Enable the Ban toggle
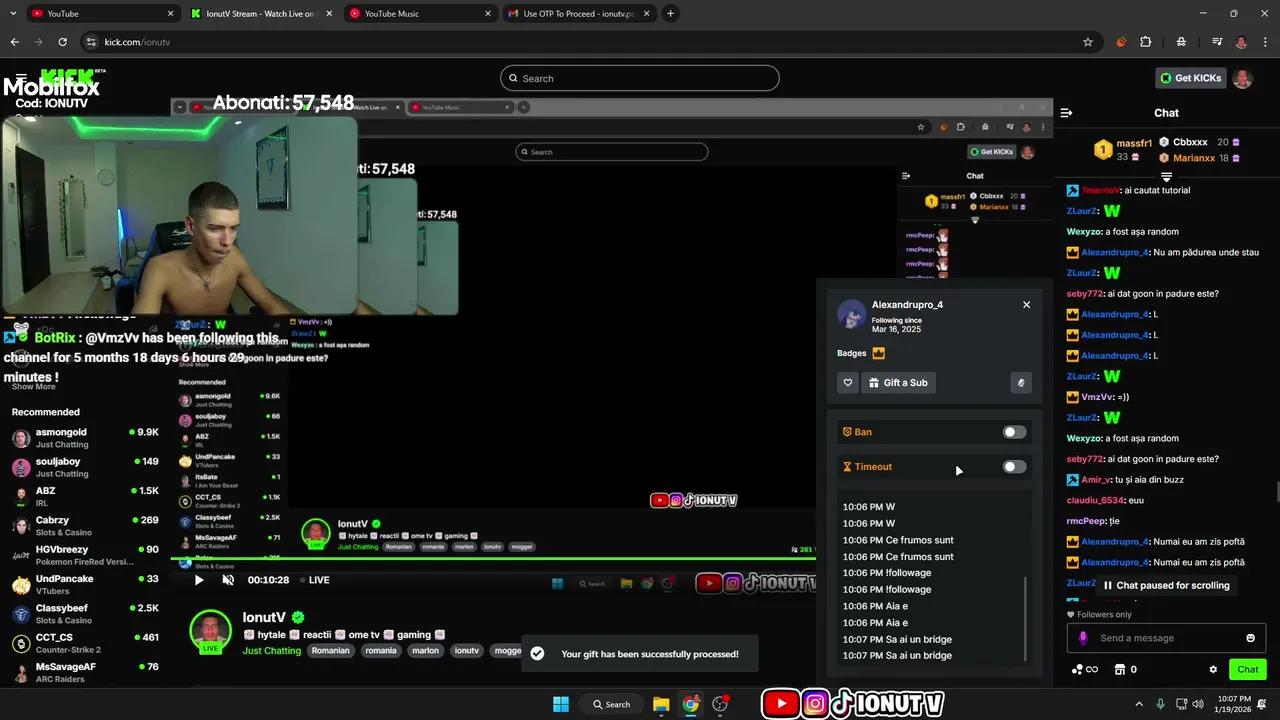 point(1014,432)
